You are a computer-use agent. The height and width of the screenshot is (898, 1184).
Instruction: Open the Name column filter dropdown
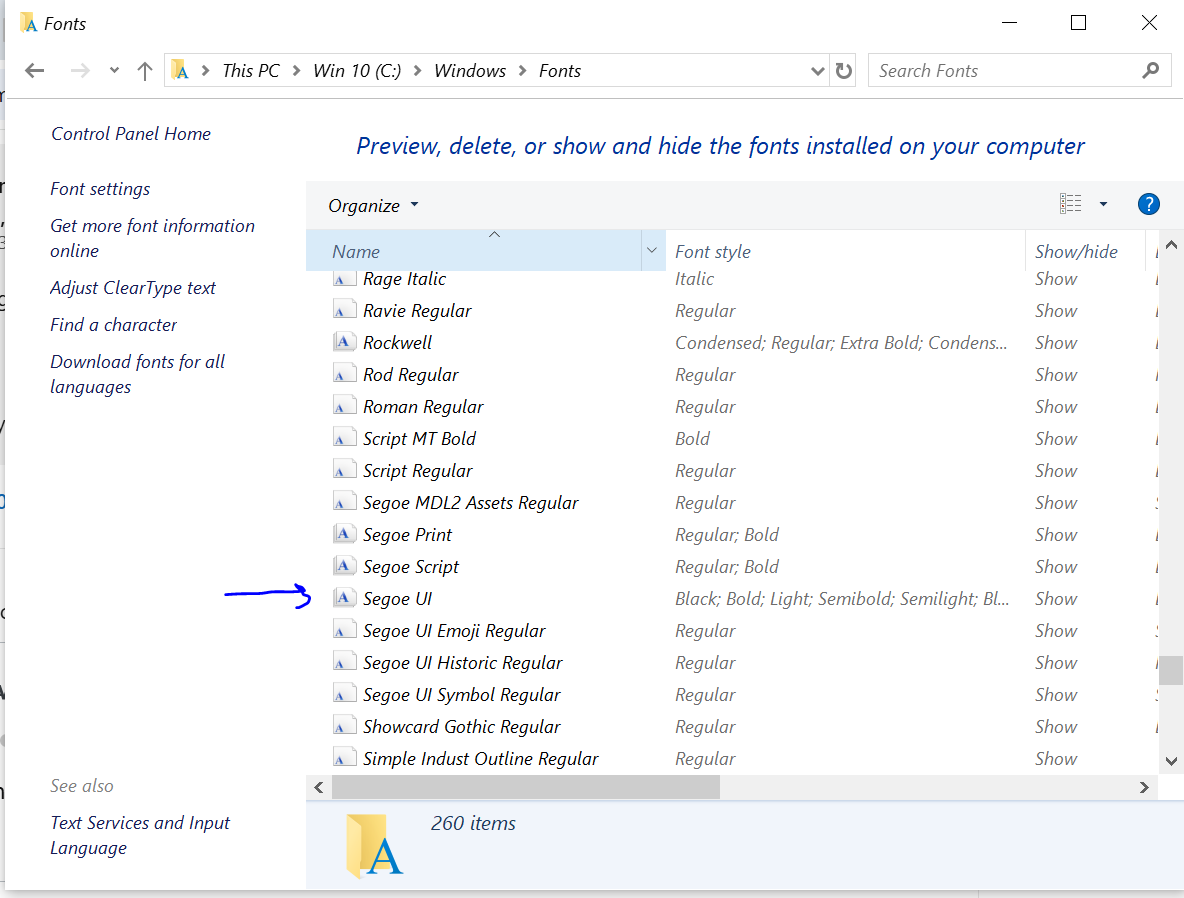(652, 250)
